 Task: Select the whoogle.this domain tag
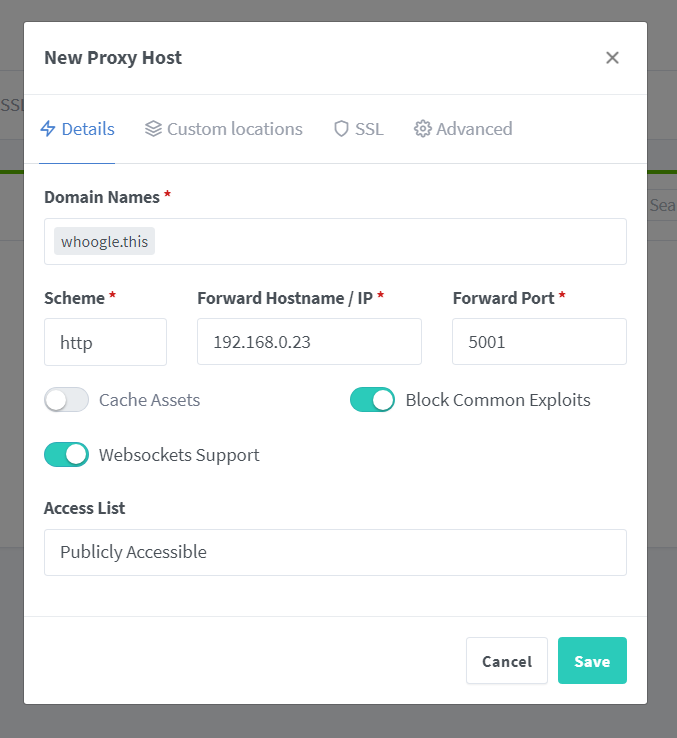pyautogui.click(x=105, y=242)
